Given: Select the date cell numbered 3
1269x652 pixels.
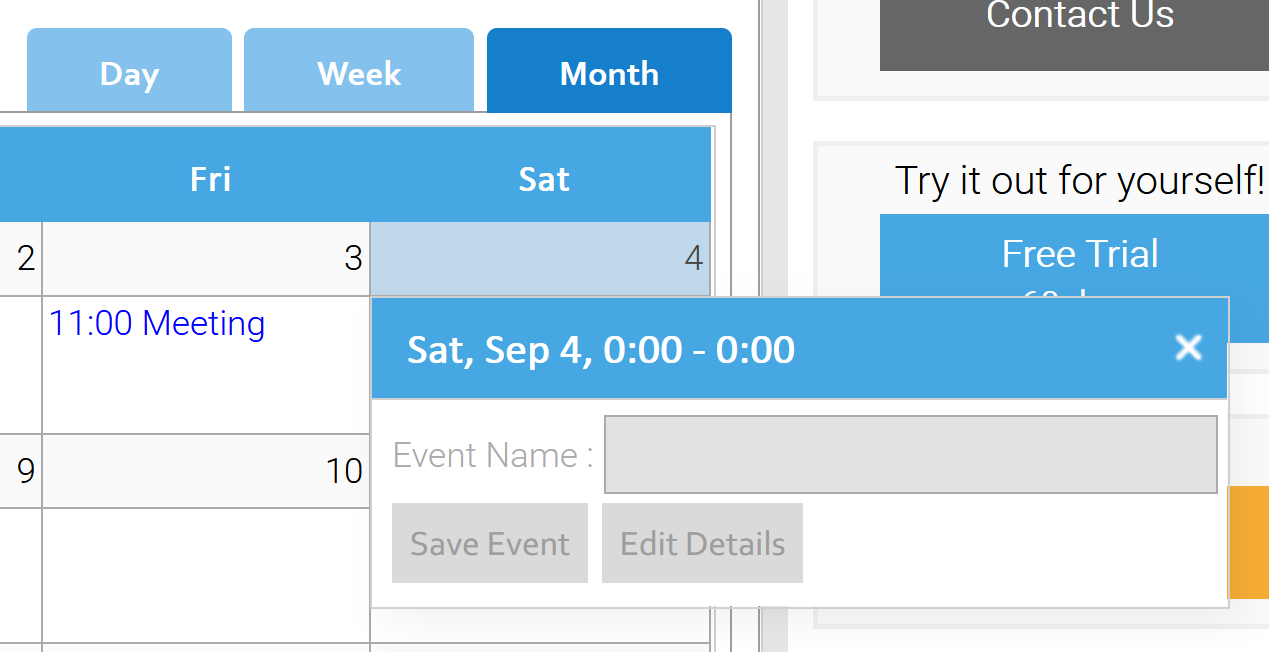Looking at the screenshot, I should tap(206, 258).
